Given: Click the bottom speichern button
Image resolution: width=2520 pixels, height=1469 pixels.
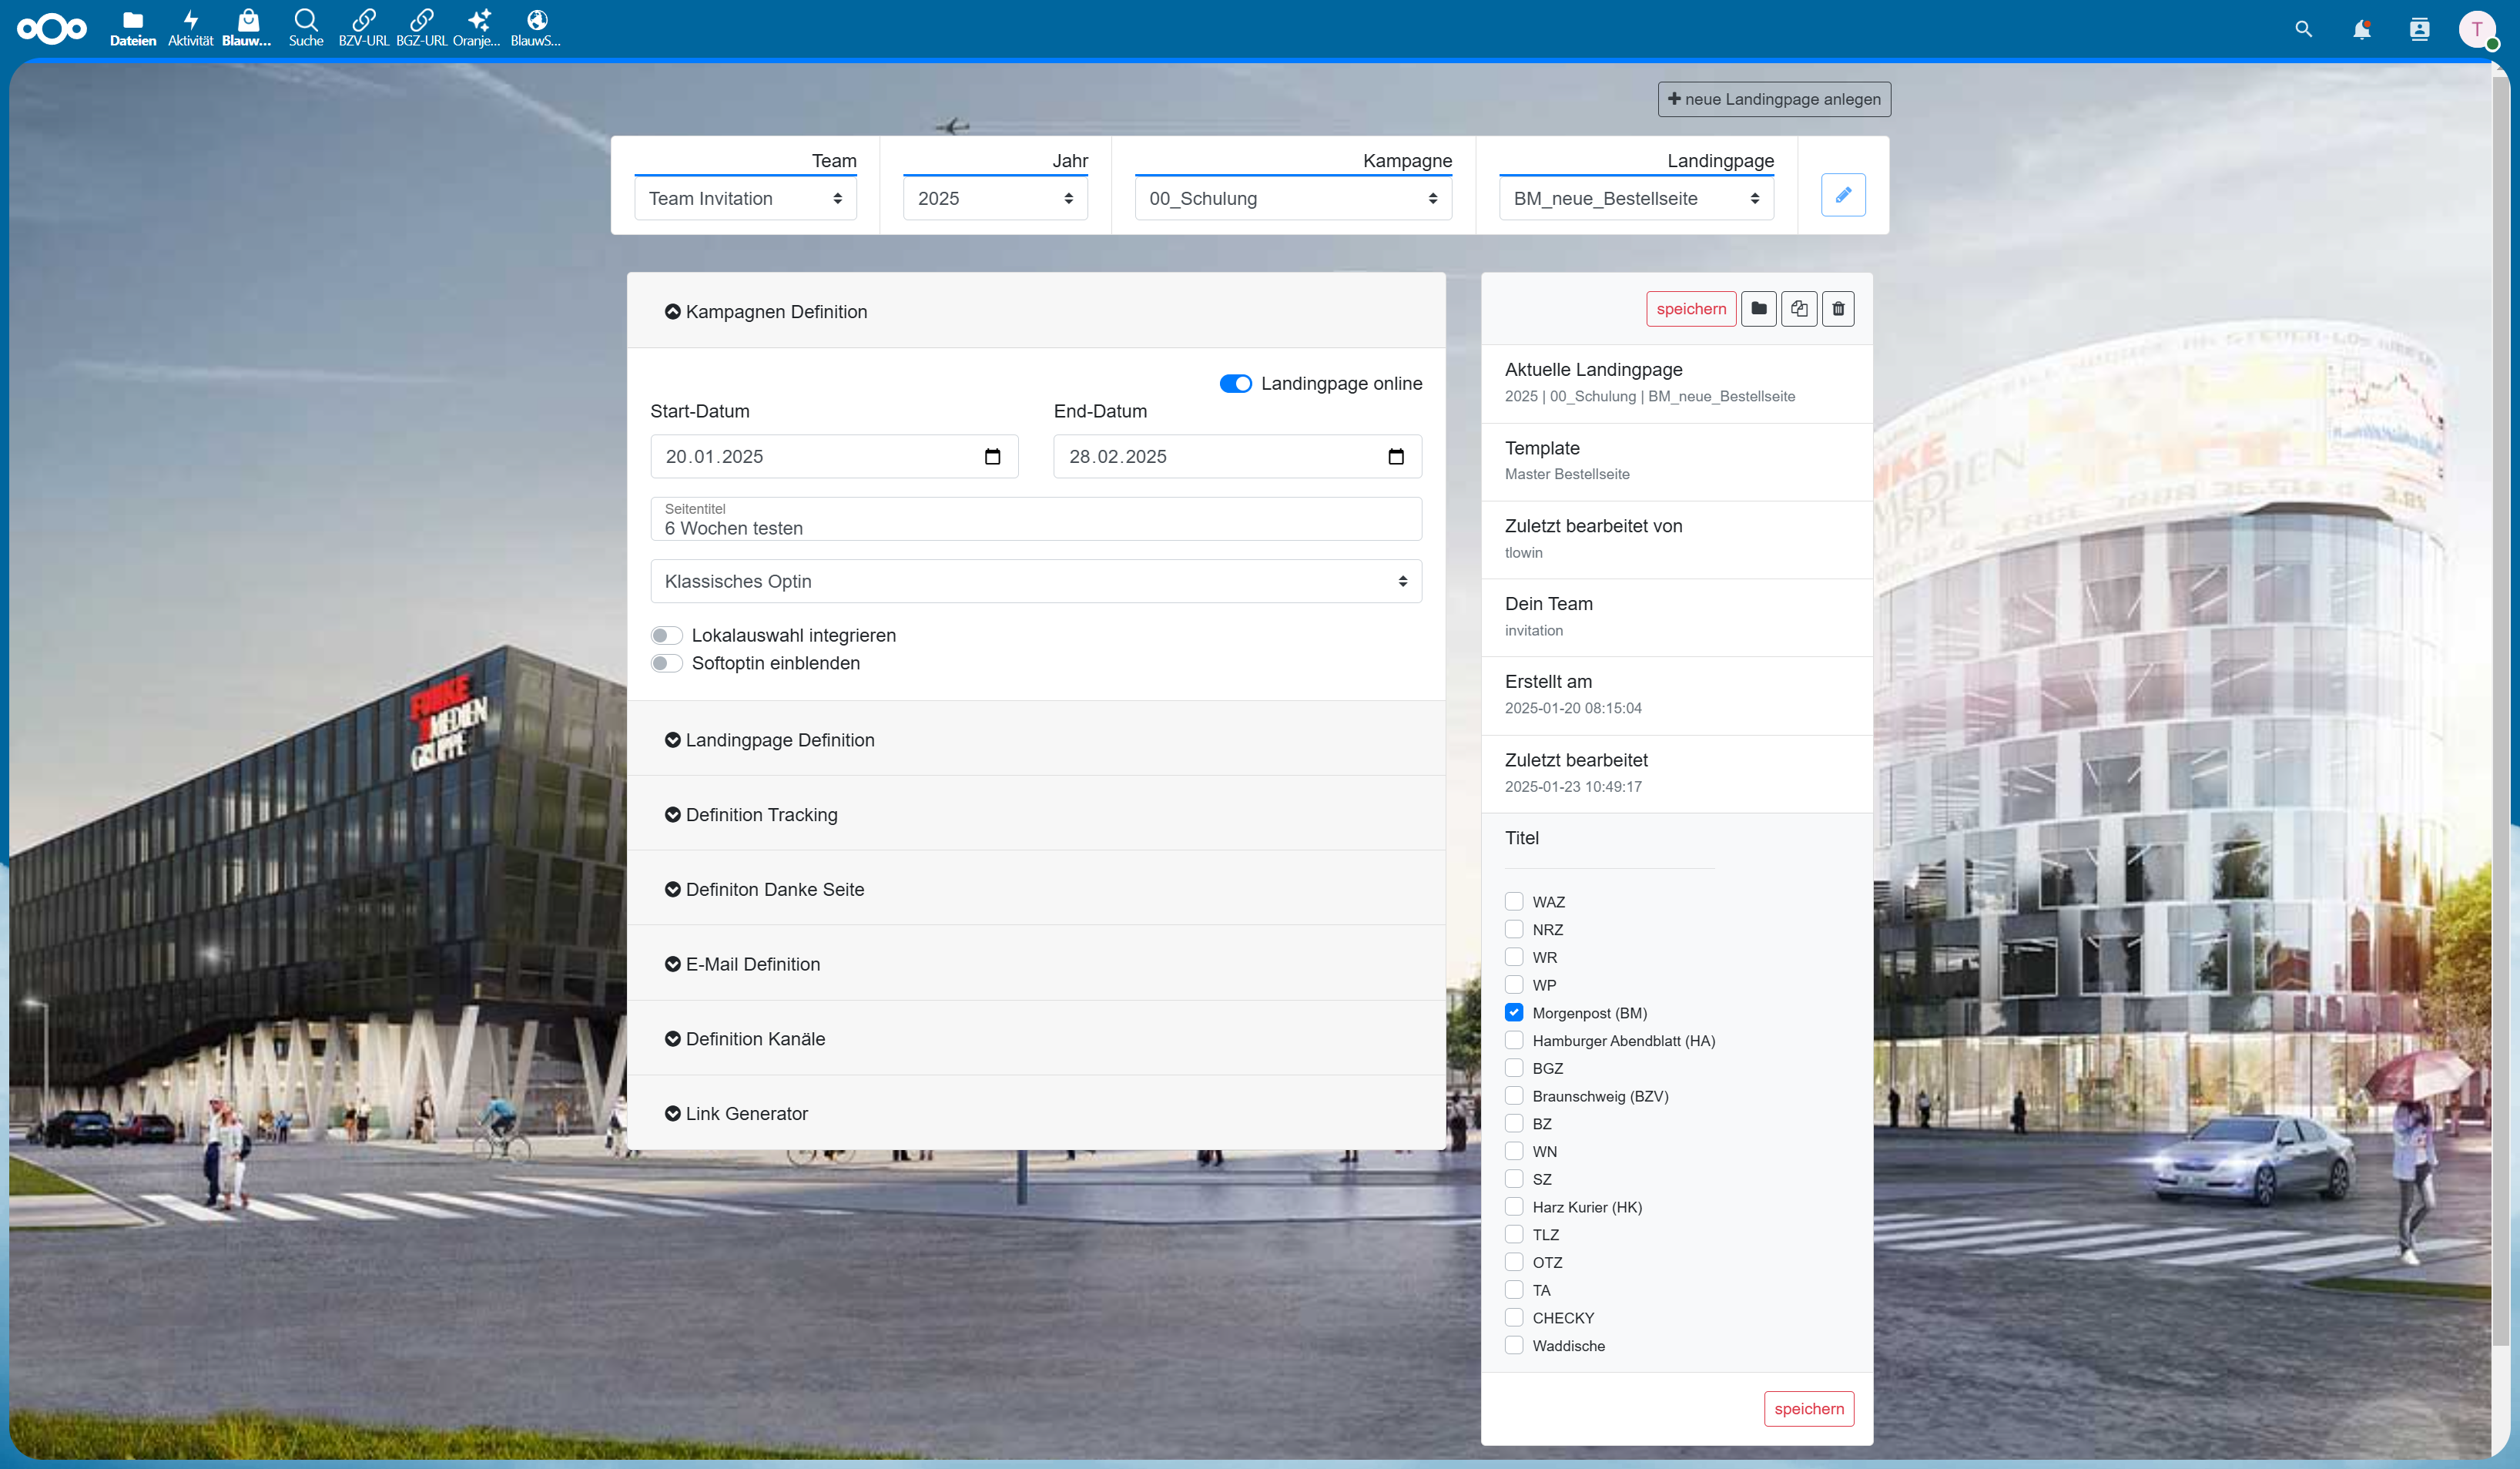Looking at the screenshot, I should point(1808,1408).
